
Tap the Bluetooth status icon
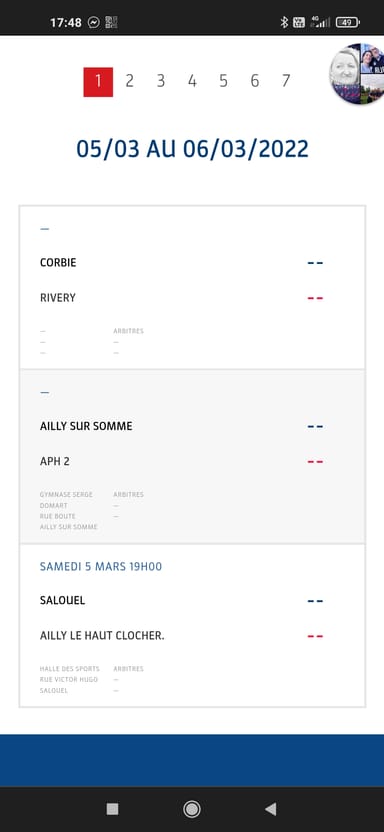[x=284, y=22]
